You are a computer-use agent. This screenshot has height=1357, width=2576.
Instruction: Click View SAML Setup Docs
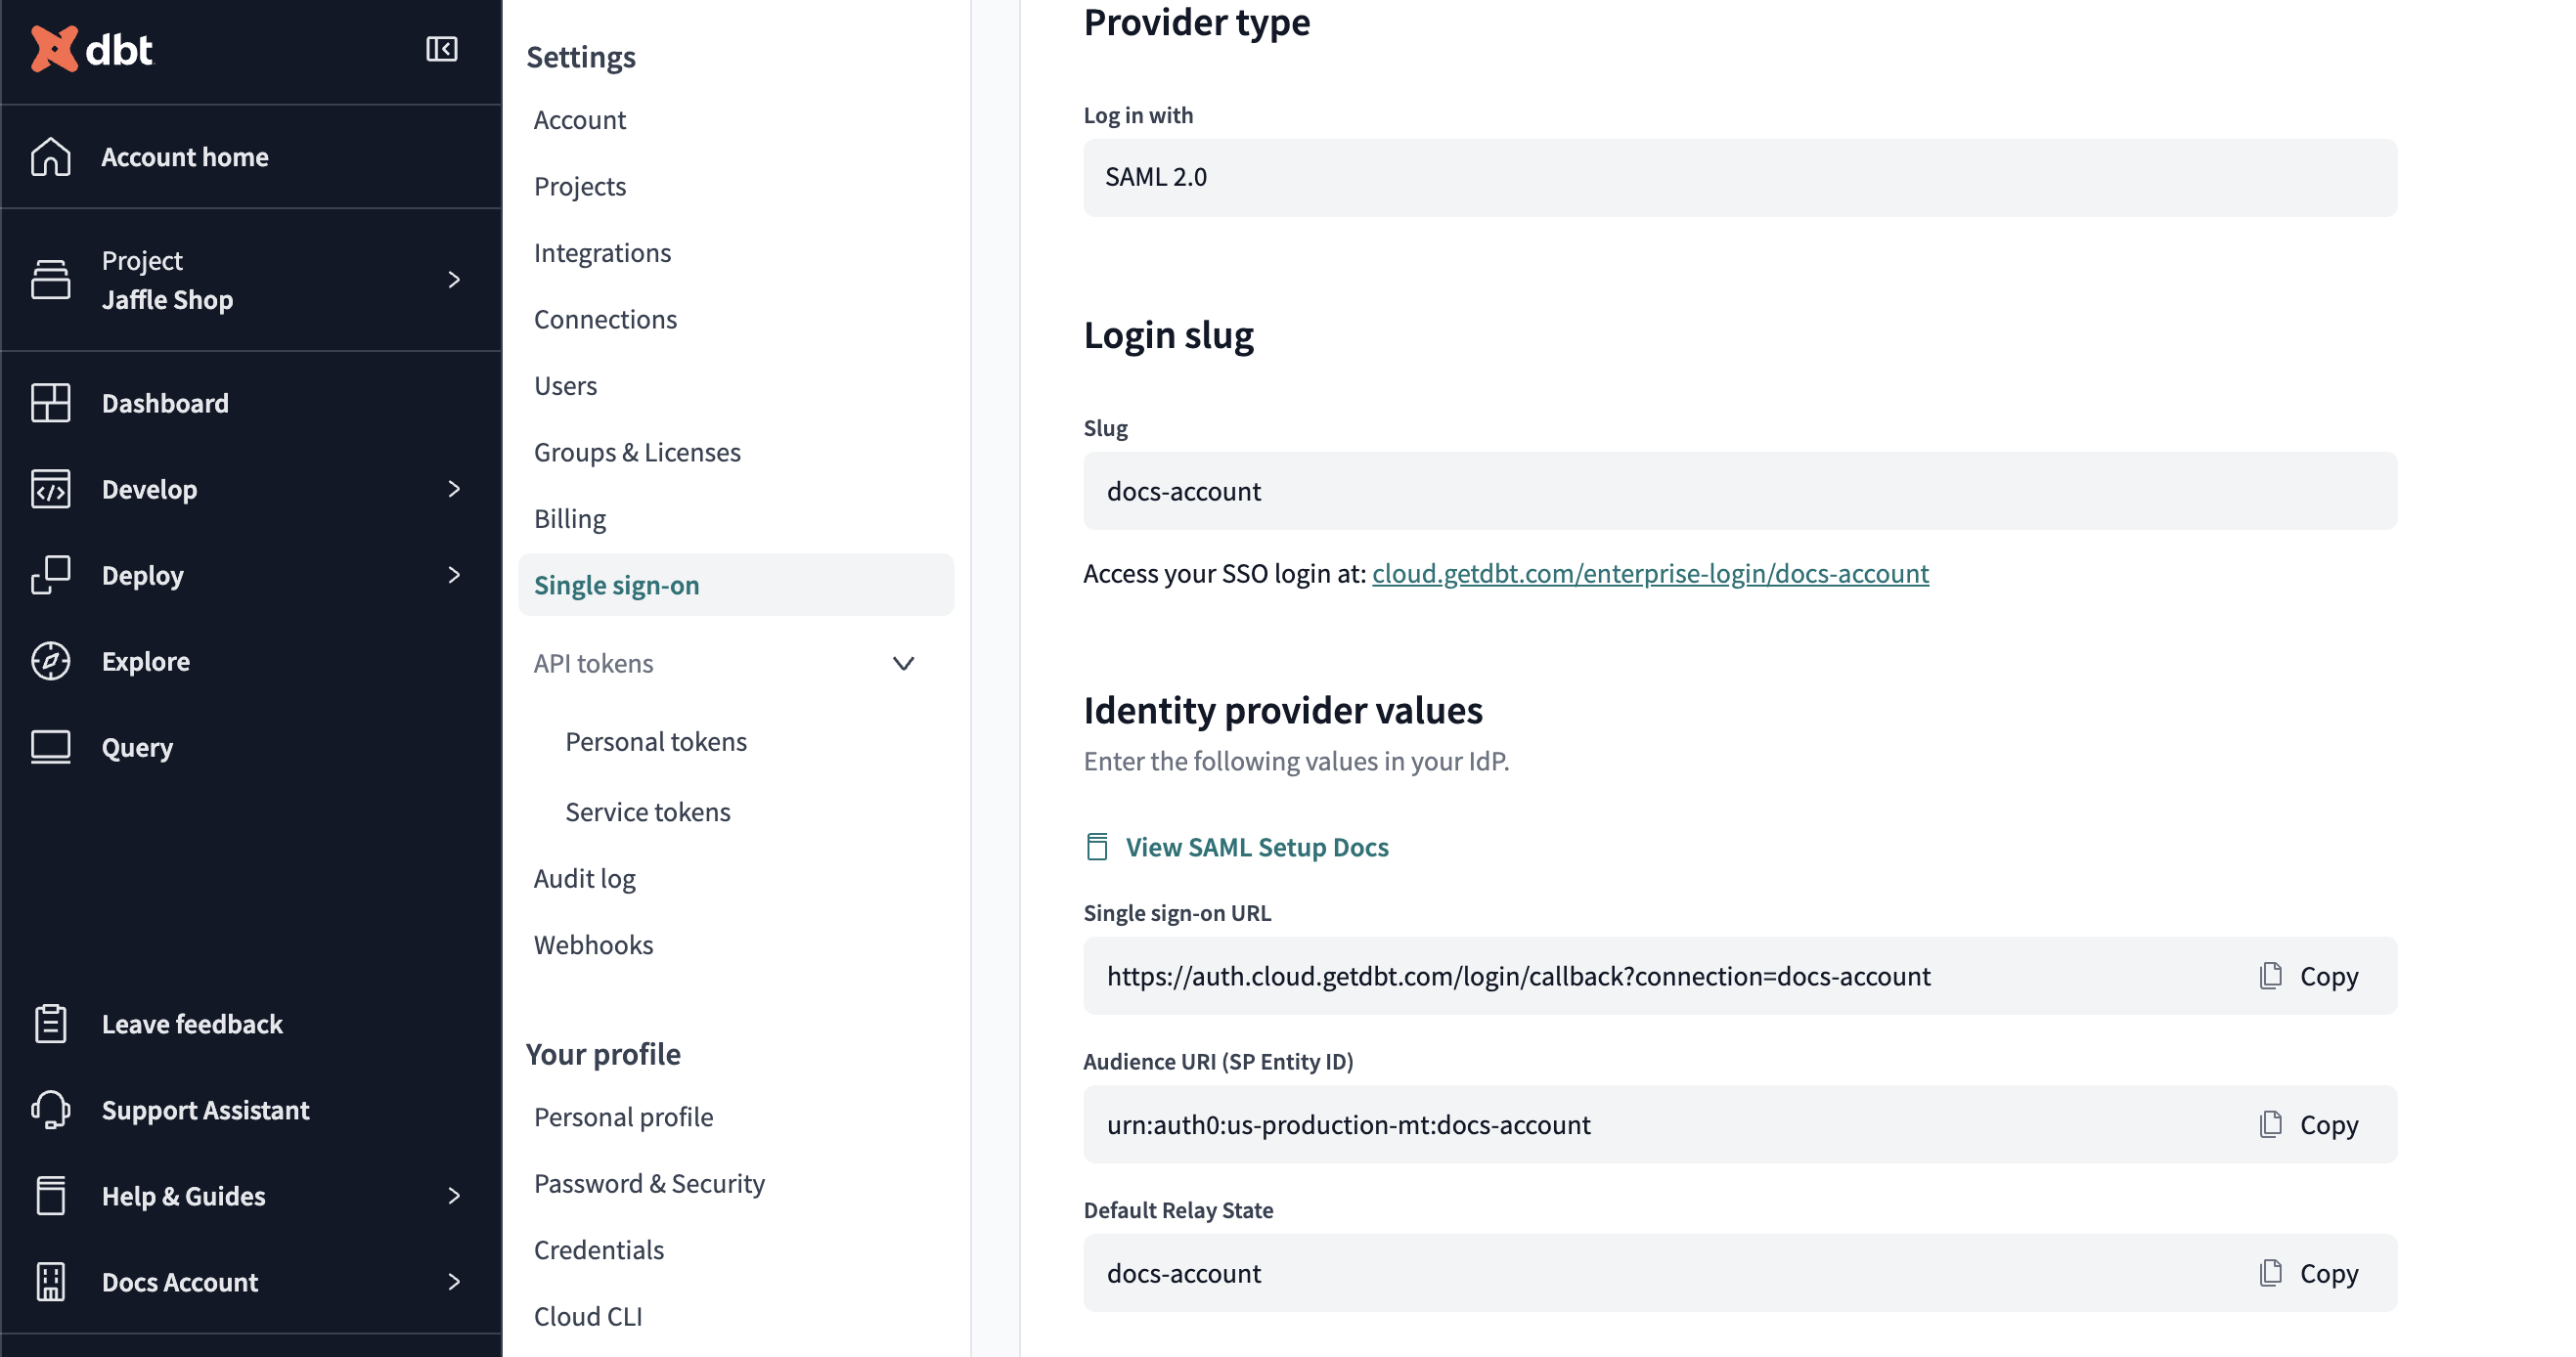[x=1257, y=847]
